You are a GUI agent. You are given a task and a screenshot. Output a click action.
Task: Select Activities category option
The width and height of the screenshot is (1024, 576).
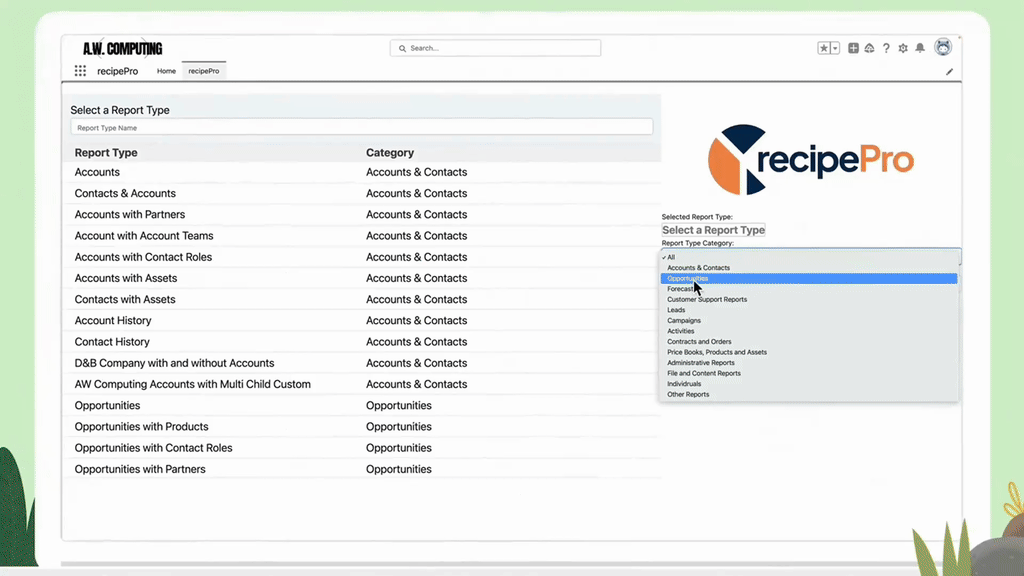click(x=809, y=331)
